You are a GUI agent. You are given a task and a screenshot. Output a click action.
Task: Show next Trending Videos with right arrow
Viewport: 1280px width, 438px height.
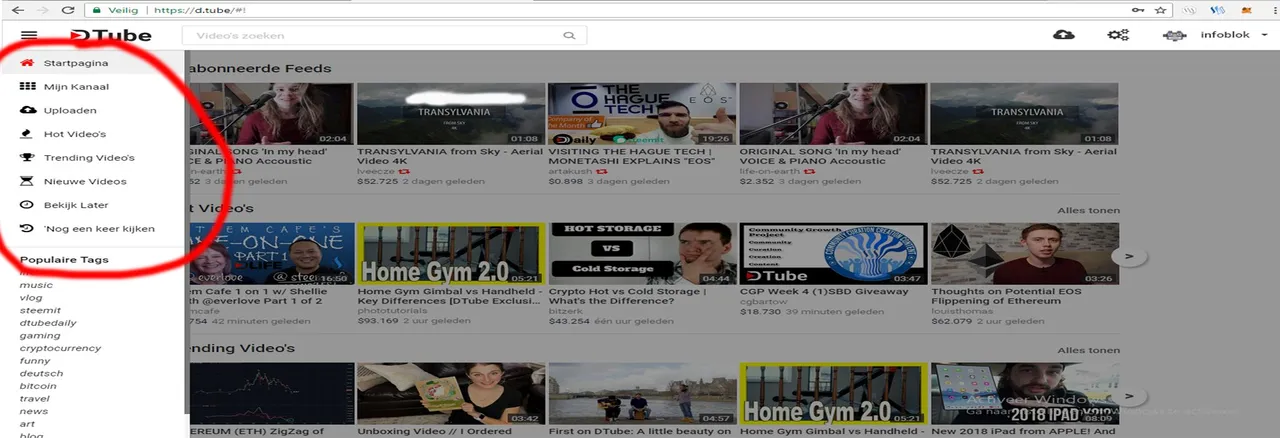tap(1129, 396)
